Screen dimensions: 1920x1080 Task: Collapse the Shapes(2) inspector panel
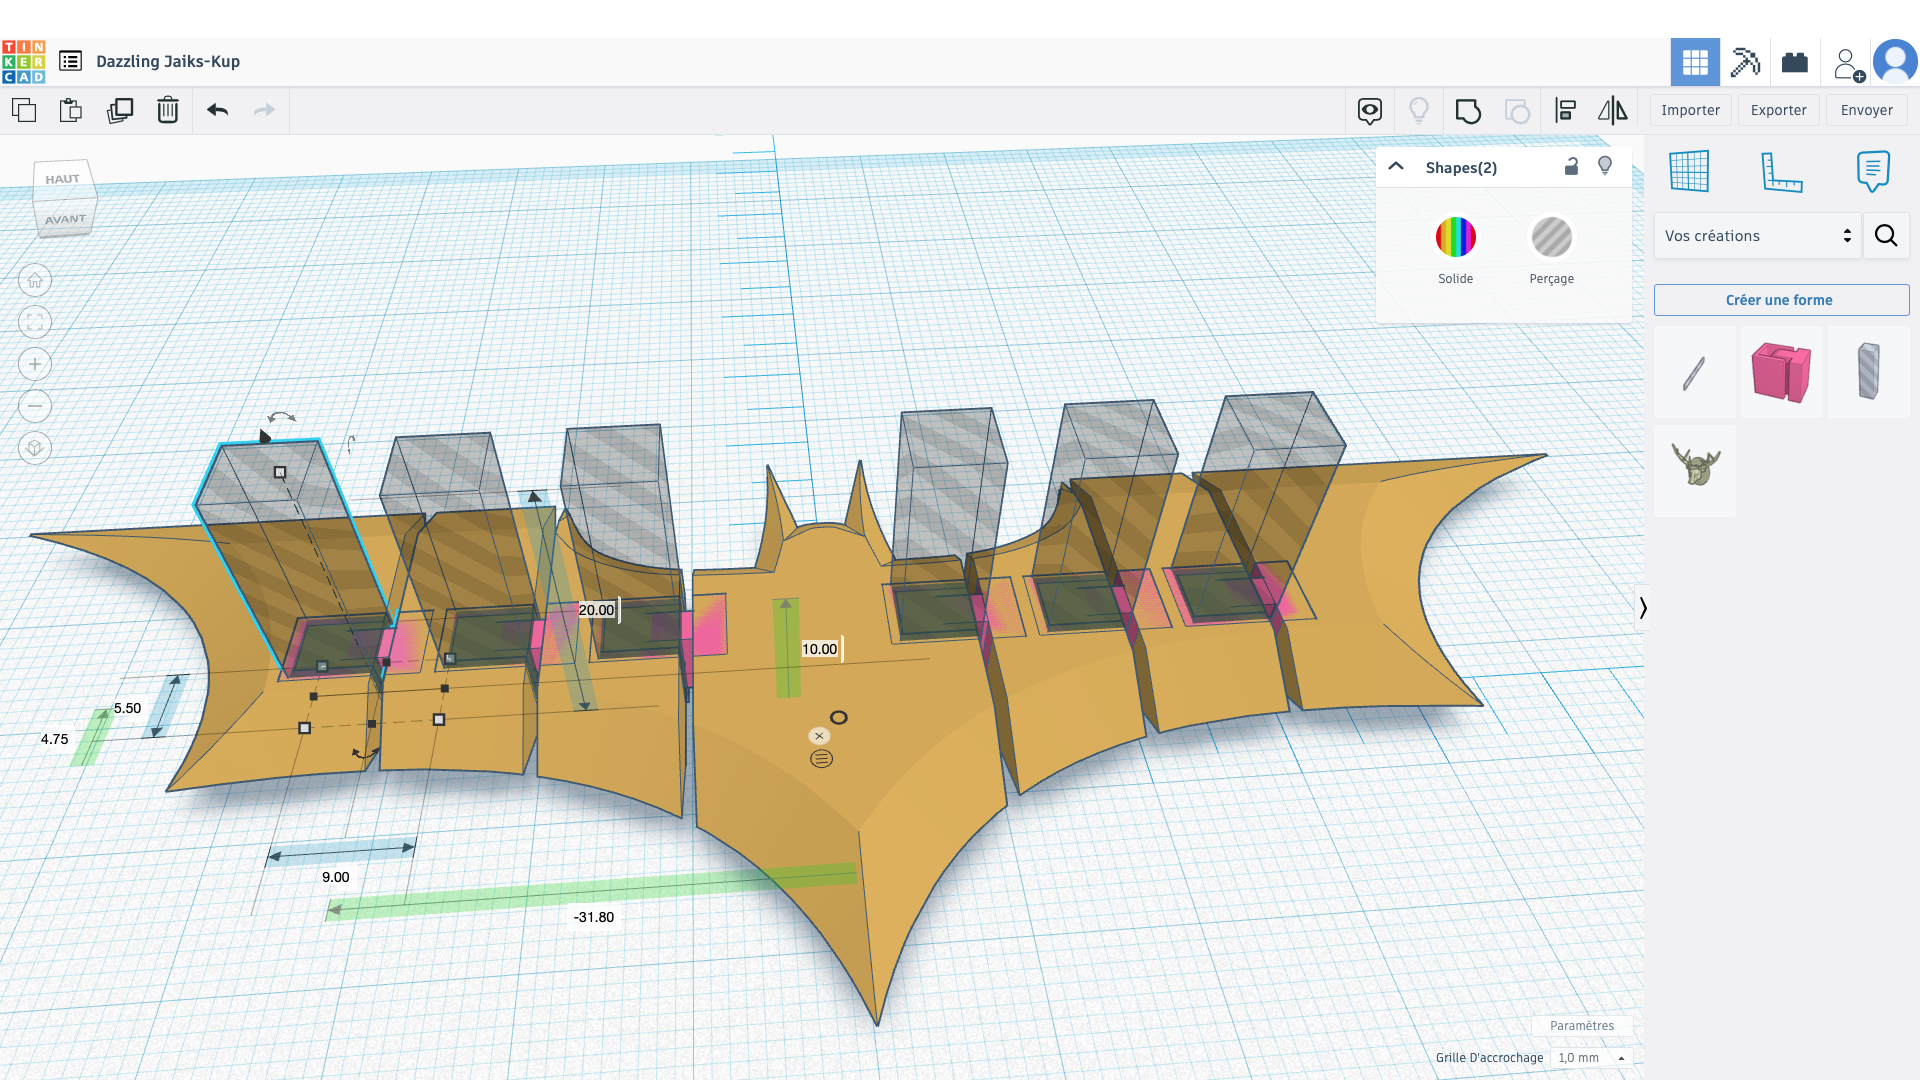[x=1396, y=167]
